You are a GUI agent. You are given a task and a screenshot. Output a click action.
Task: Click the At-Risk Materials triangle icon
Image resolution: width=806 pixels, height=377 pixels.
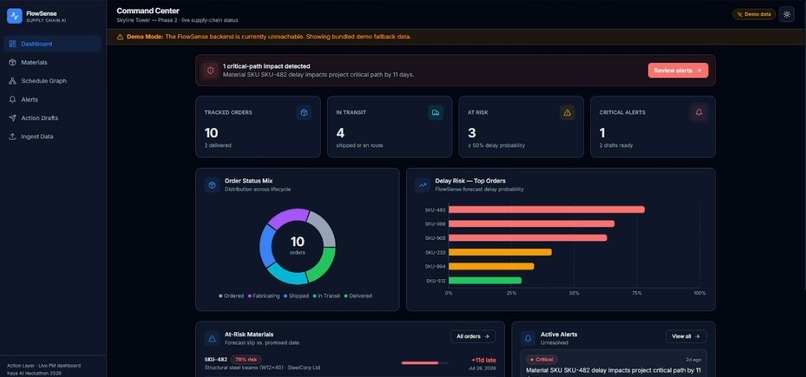[212, 338]
